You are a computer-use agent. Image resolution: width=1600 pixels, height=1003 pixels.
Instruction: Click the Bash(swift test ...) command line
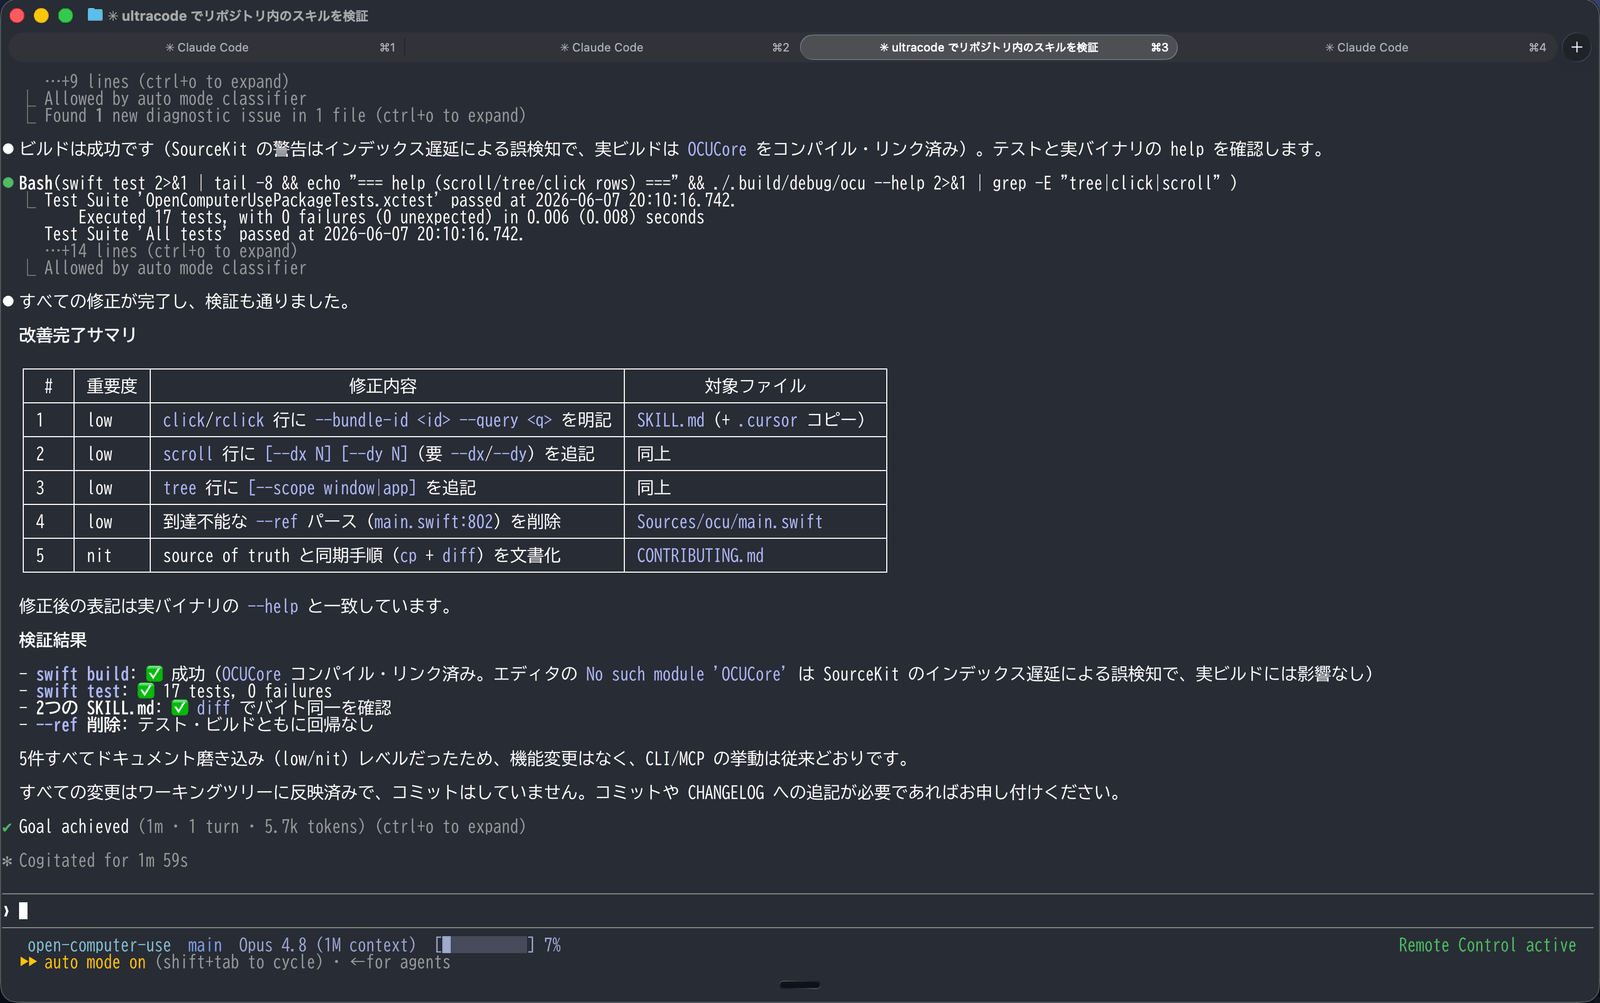pyautogui.click(x=628, y=183)
